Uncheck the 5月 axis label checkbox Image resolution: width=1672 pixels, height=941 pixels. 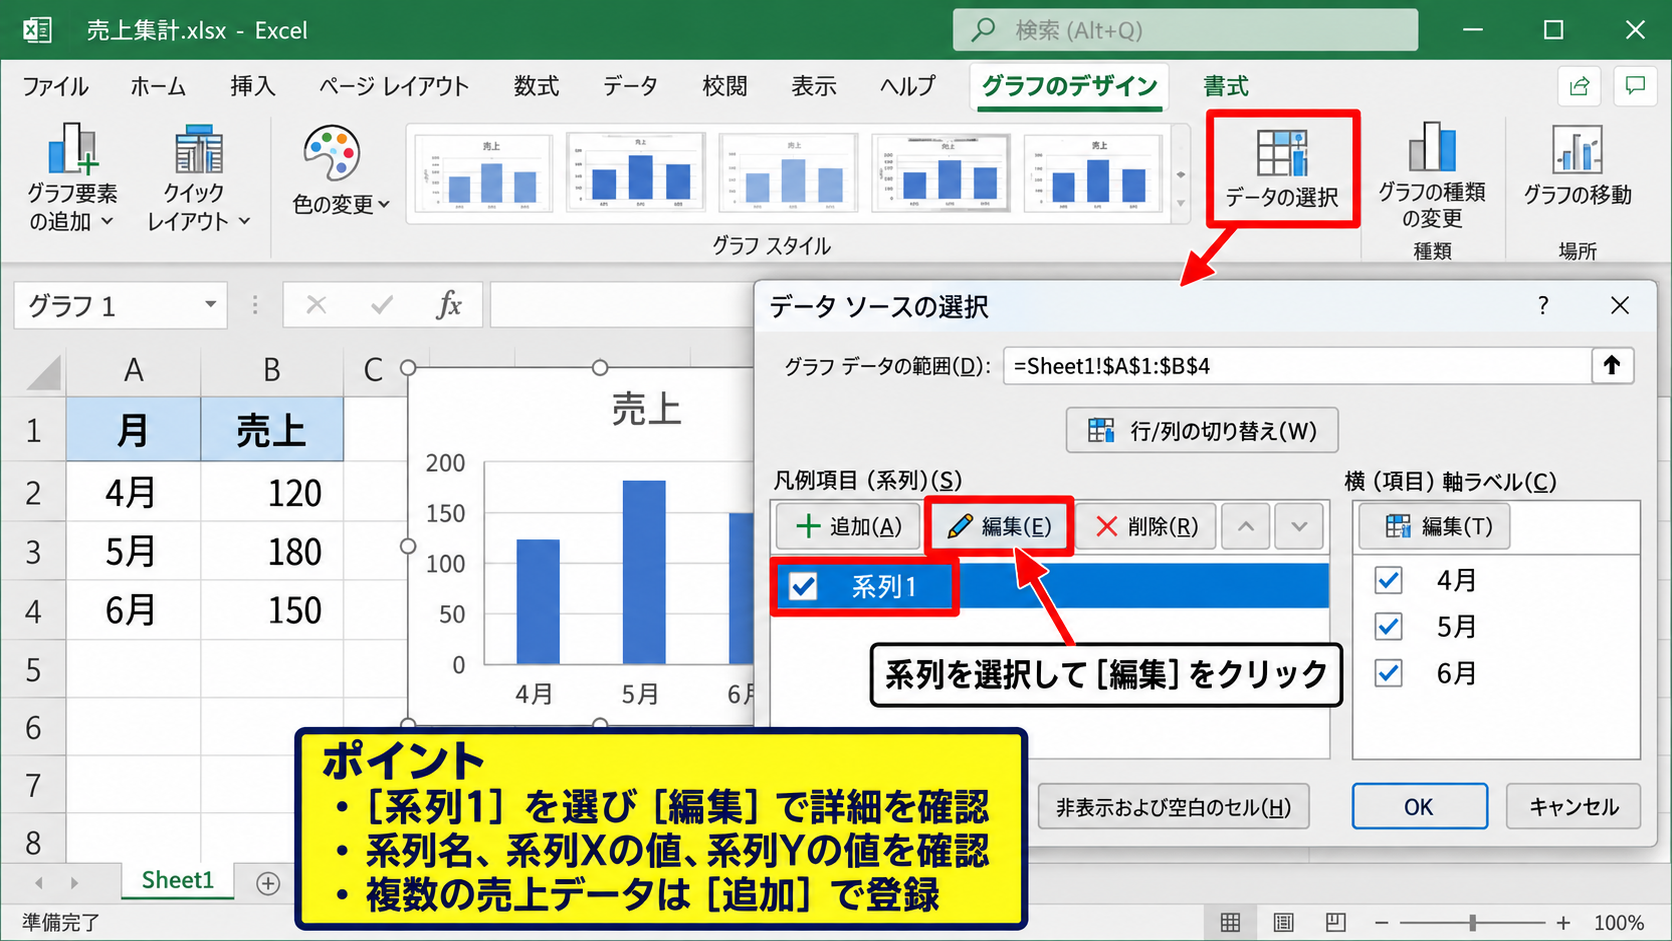[1388, 627]
